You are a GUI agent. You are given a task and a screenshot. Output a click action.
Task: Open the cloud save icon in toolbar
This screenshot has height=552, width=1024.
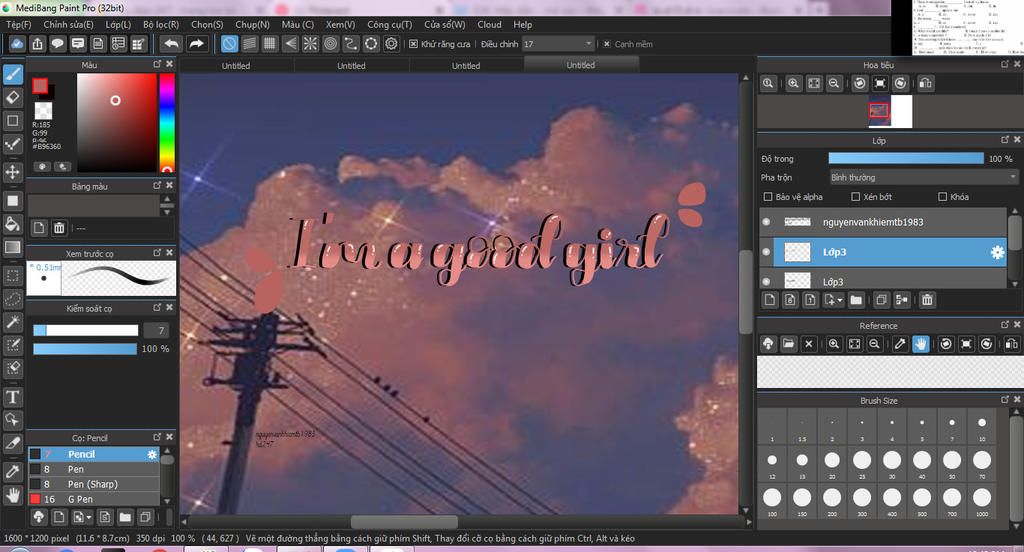tap(17, 44)
